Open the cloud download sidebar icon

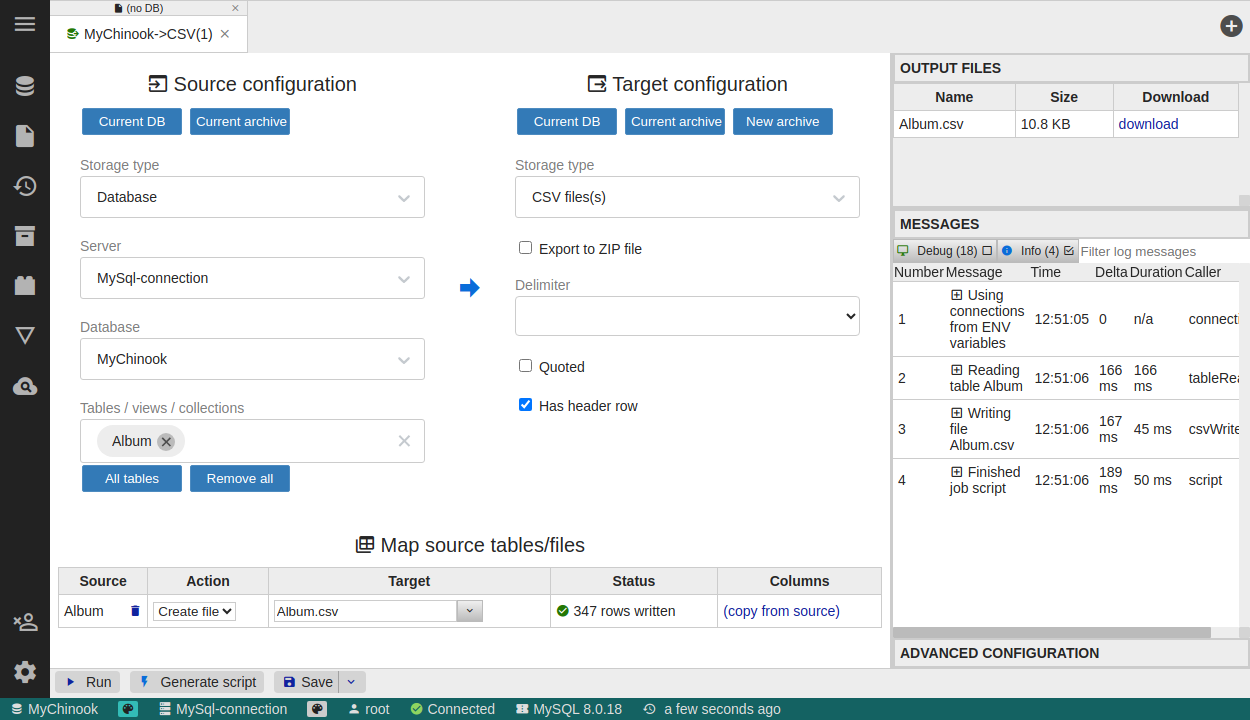pyautogui.click(x=25, y=386)
